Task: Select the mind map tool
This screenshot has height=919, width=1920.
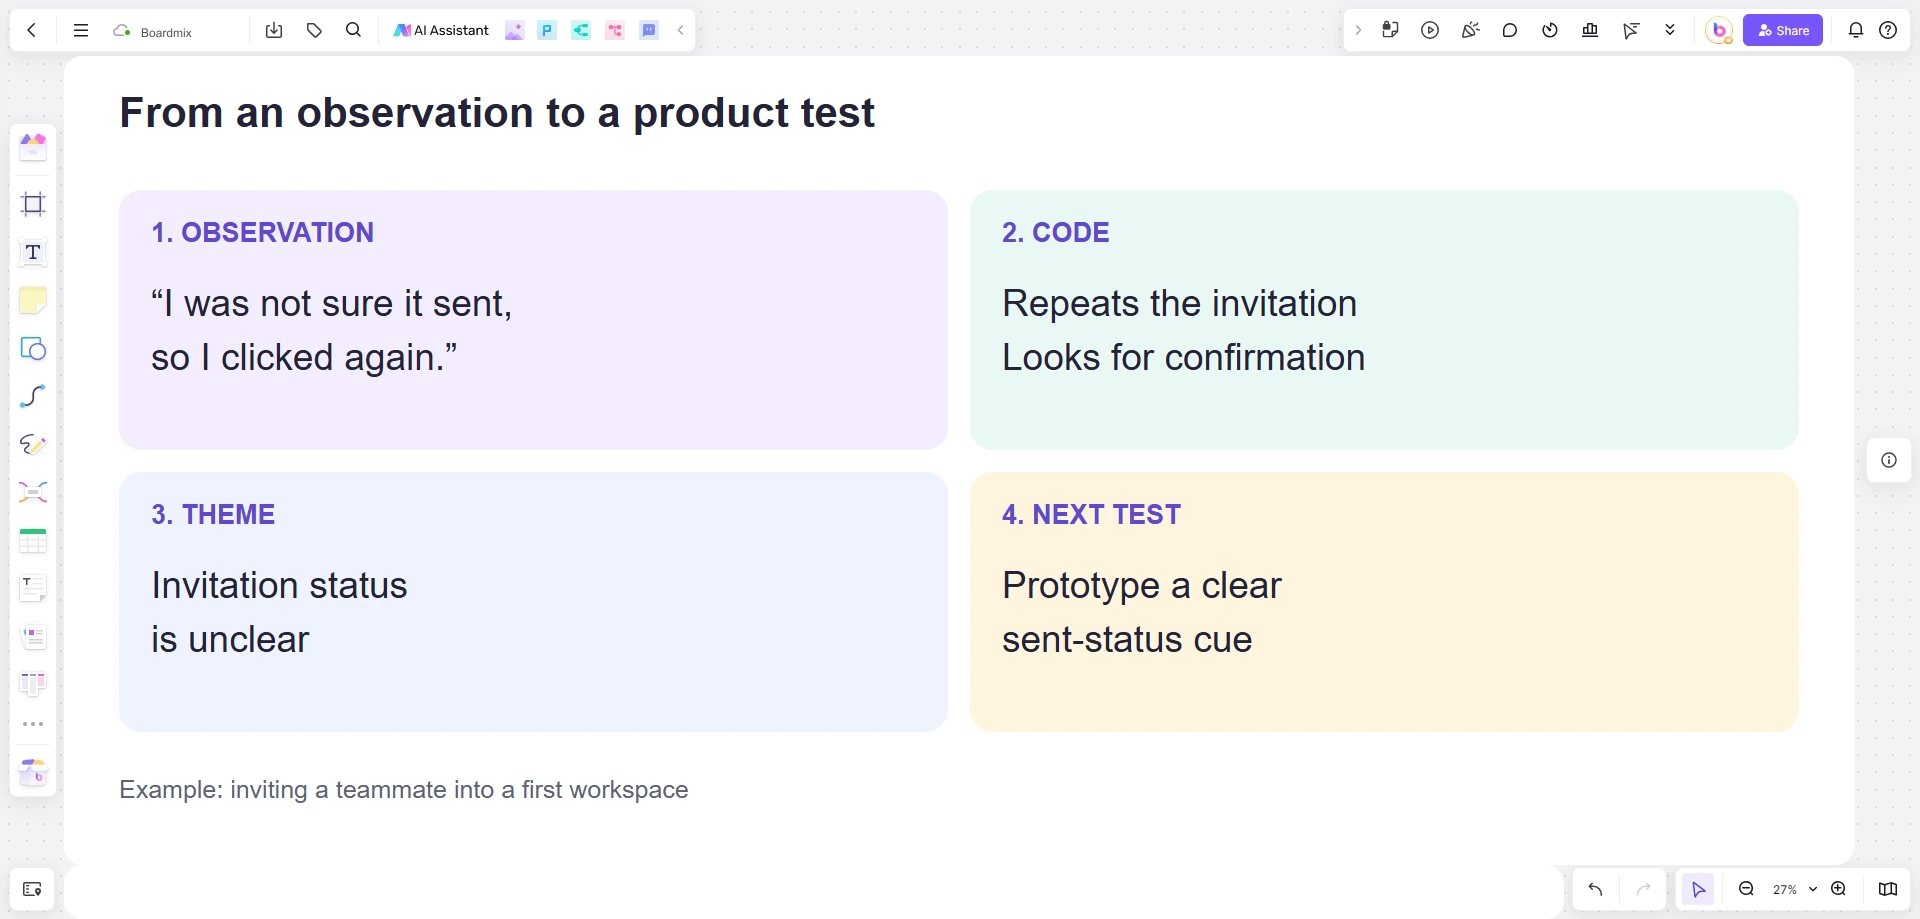Action: pos(33,492)
